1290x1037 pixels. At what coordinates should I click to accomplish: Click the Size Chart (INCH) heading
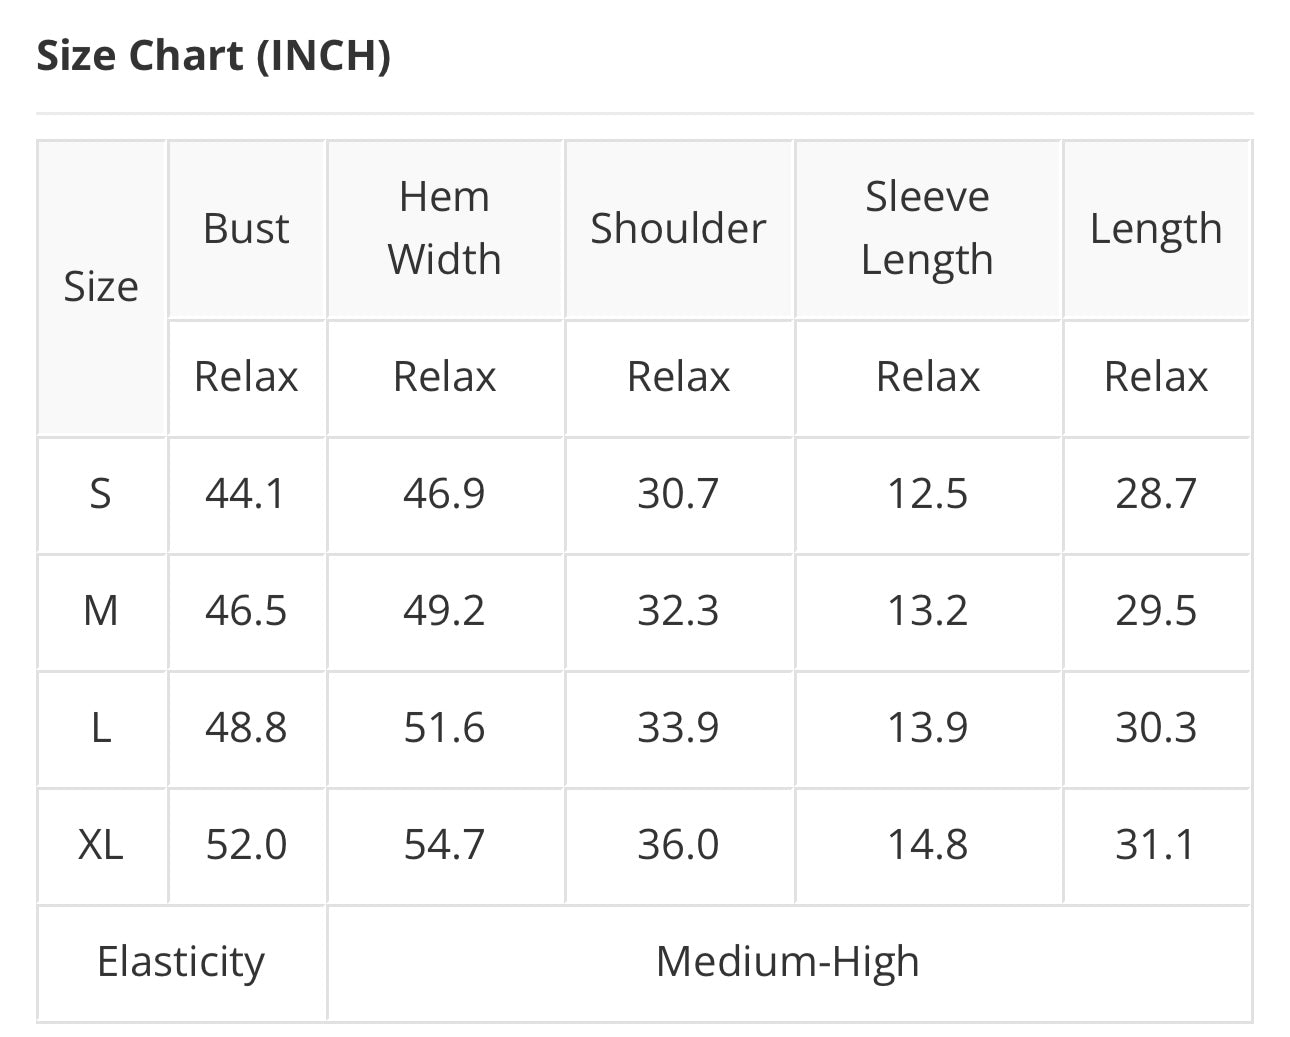coord(213,55)
